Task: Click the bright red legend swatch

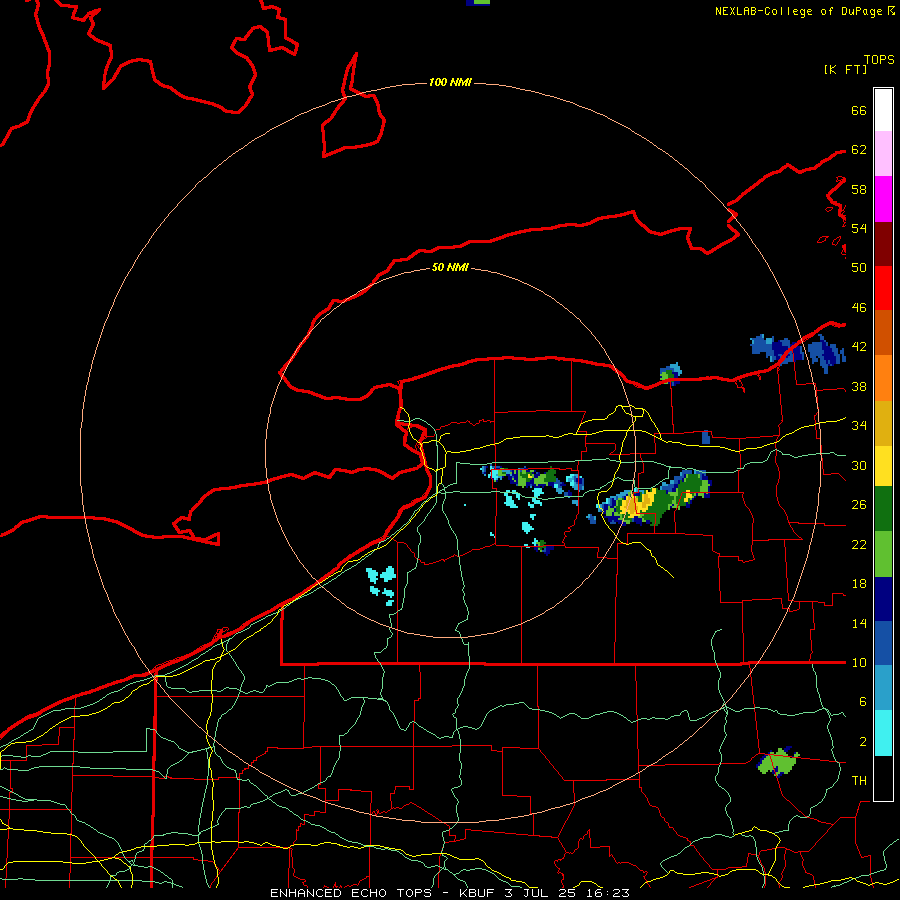Action: point(883,288)
